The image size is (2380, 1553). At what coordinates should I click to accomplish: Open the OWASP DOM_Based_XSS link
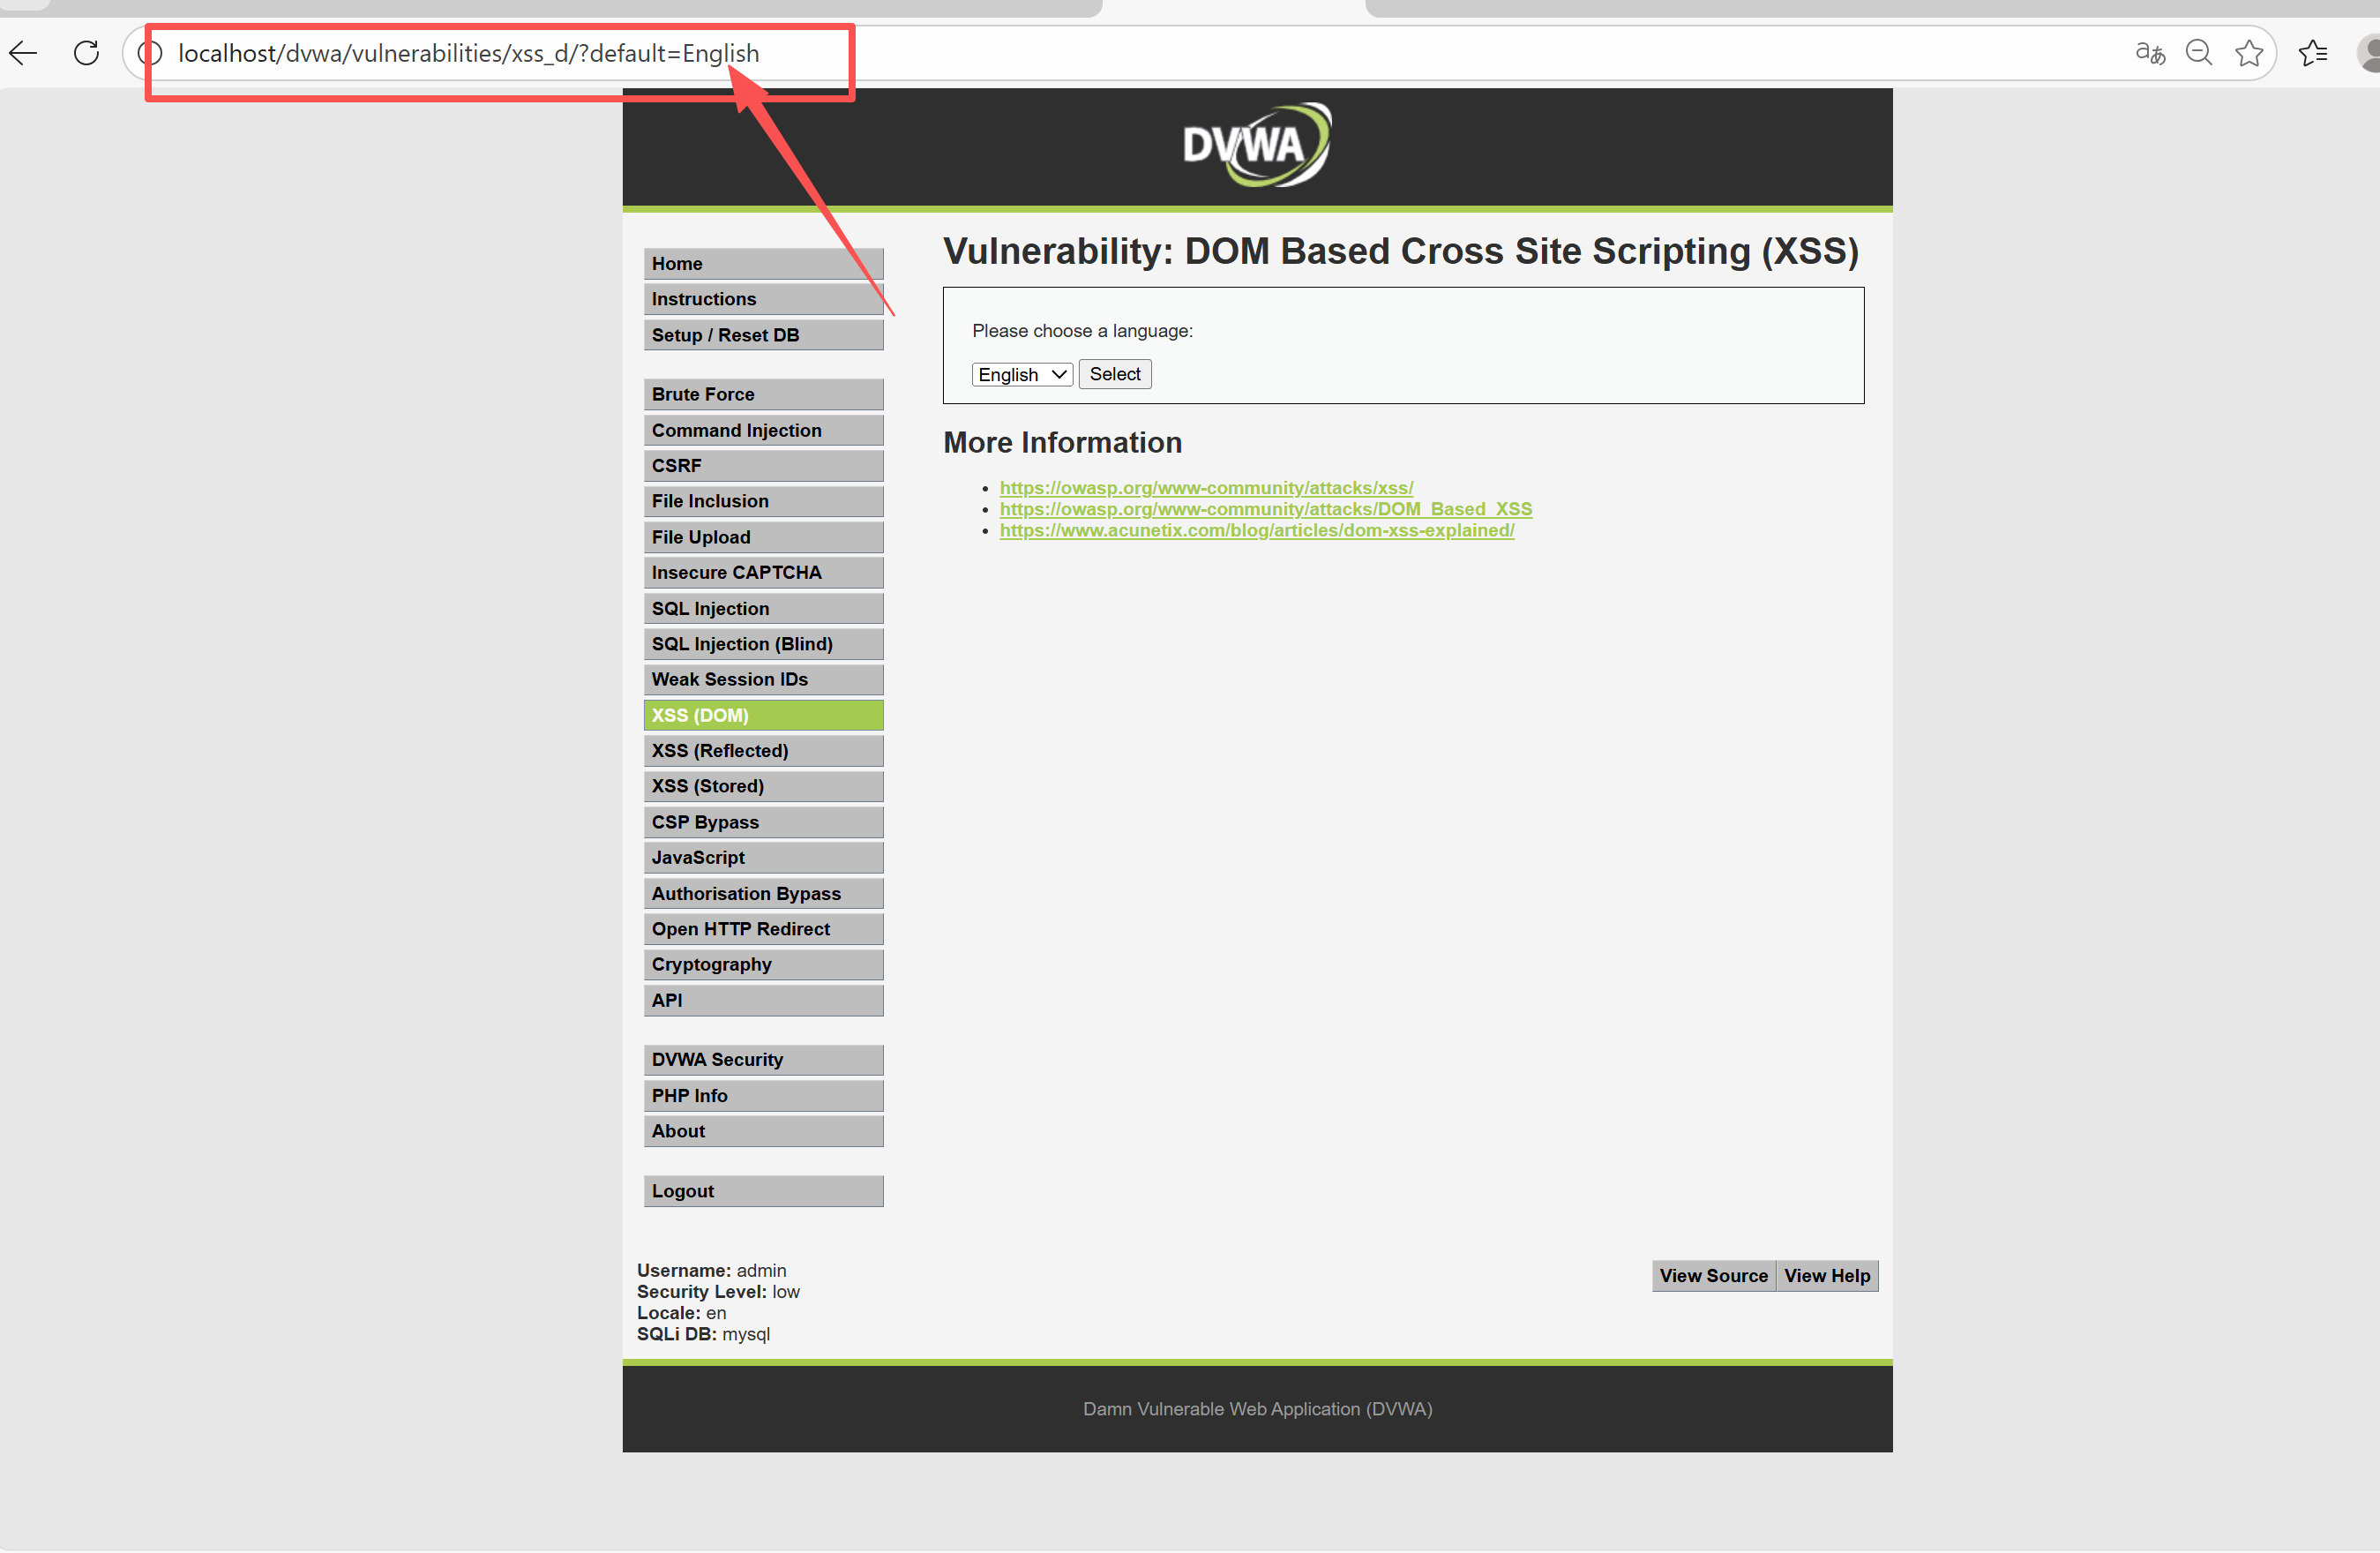pyautogui.click(x=1265, y=509)
